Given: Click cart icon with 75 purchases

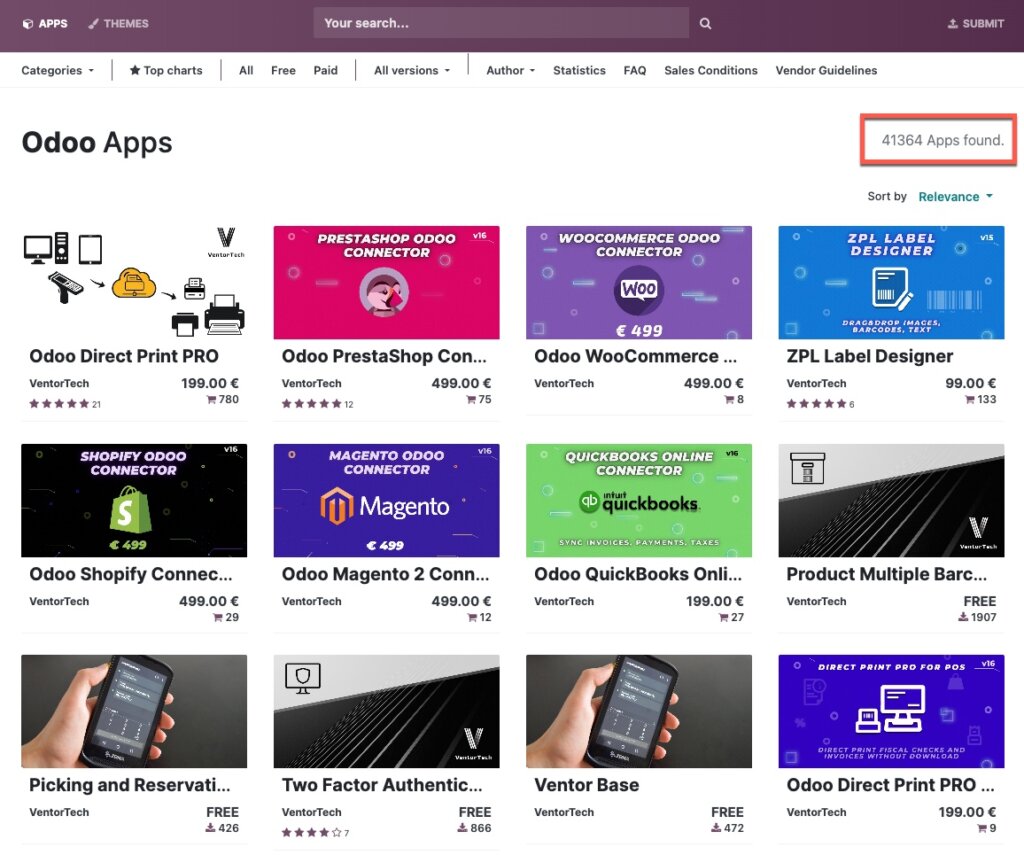Looking at the screenshot, I should click(x=471, y=399).
